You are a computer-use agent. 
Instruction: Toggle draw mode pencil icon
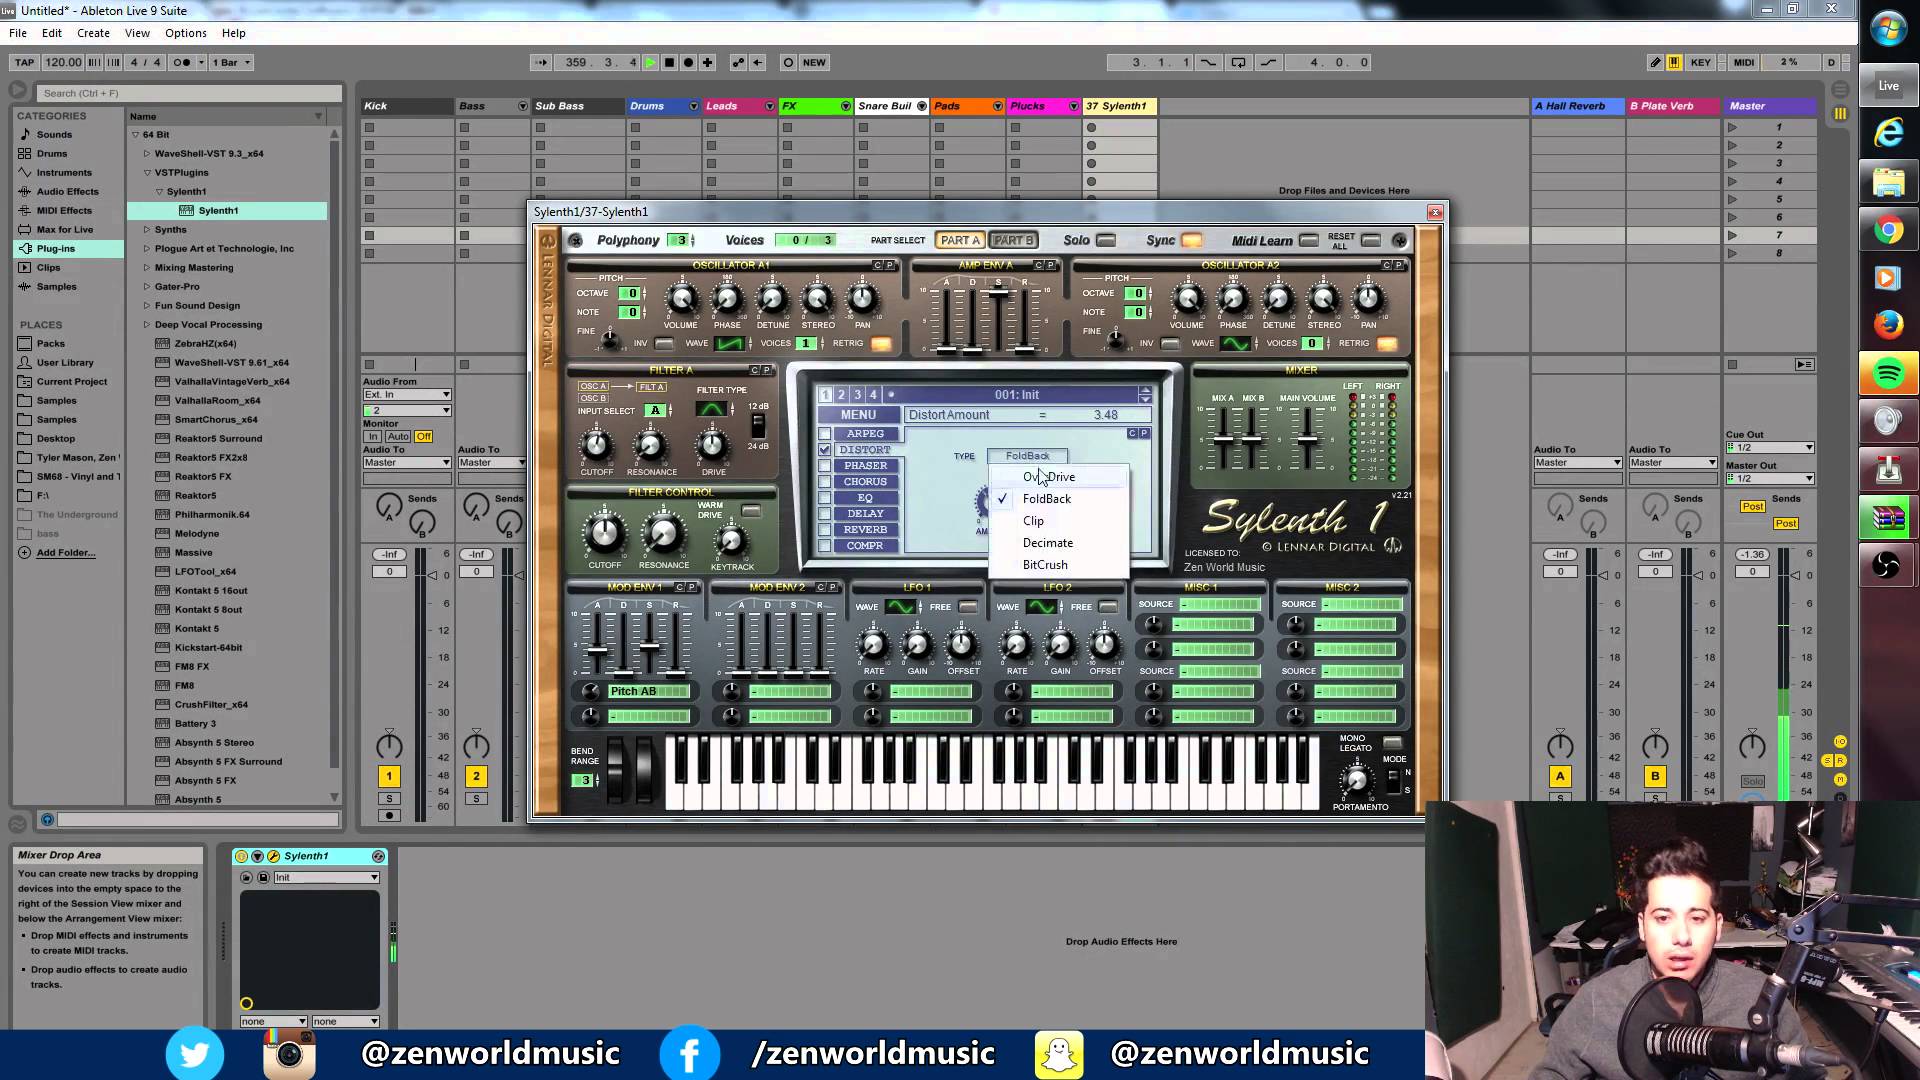pos(1655,62)
